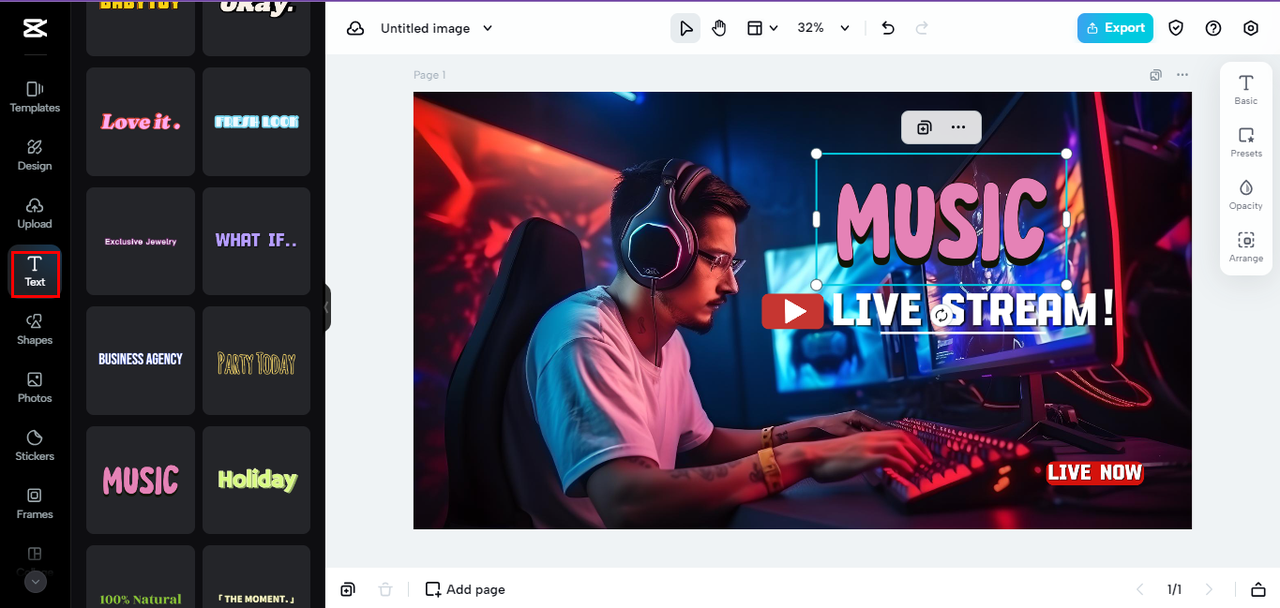The width and height of the screenshot is (1280, 608).
Task: Select the pointer select tool
Action: pyautogui.click(x=685, y=28)
